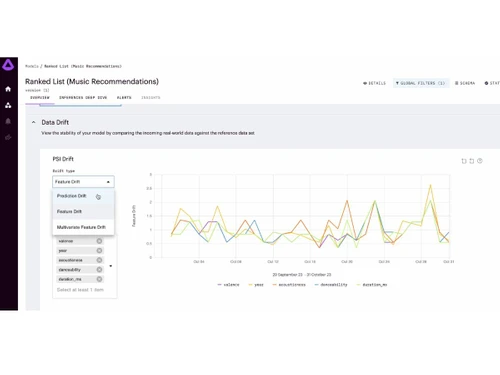Click the valence chip label

66,241
